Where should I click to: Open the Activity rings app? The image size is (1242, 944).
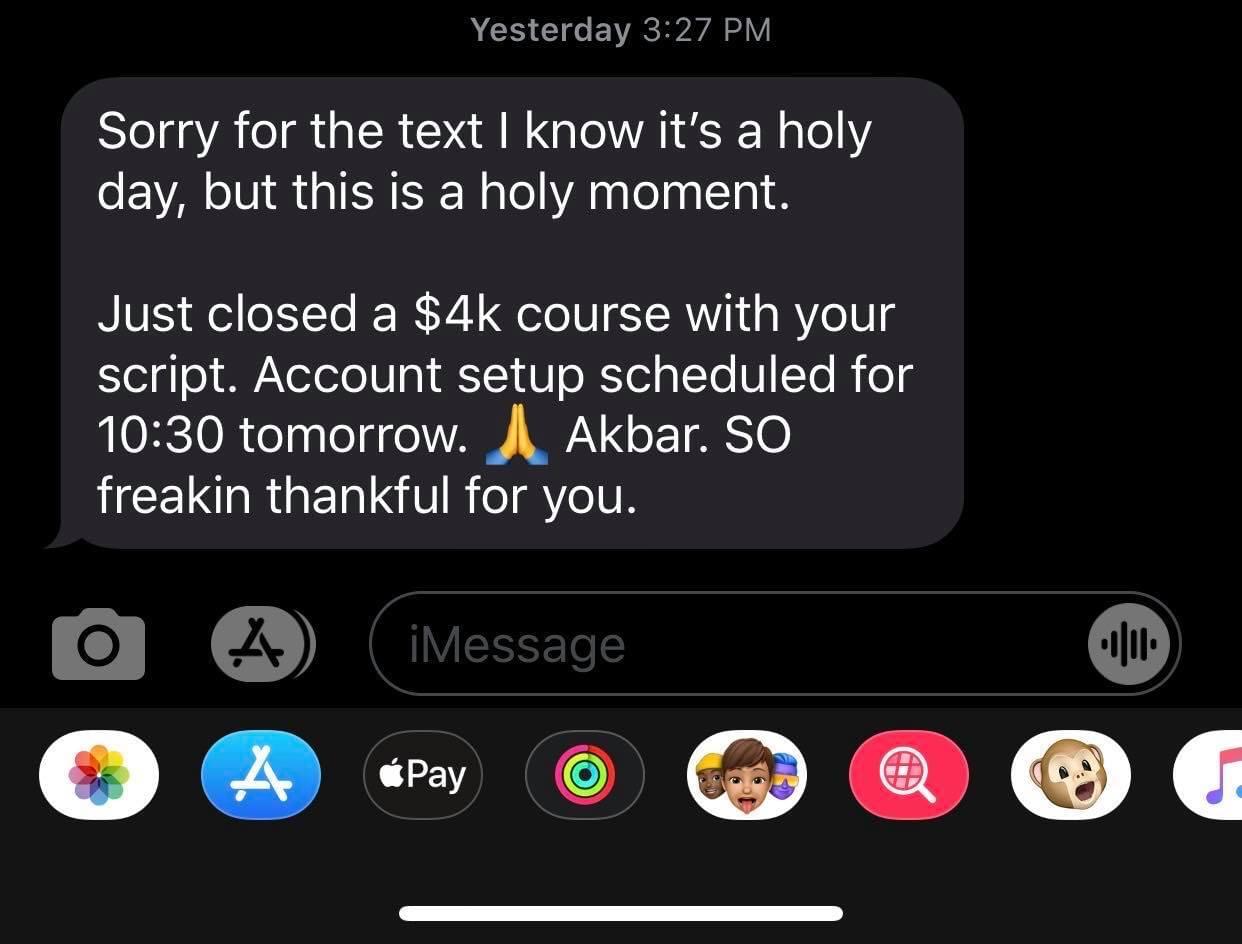[x=585, y=775]
